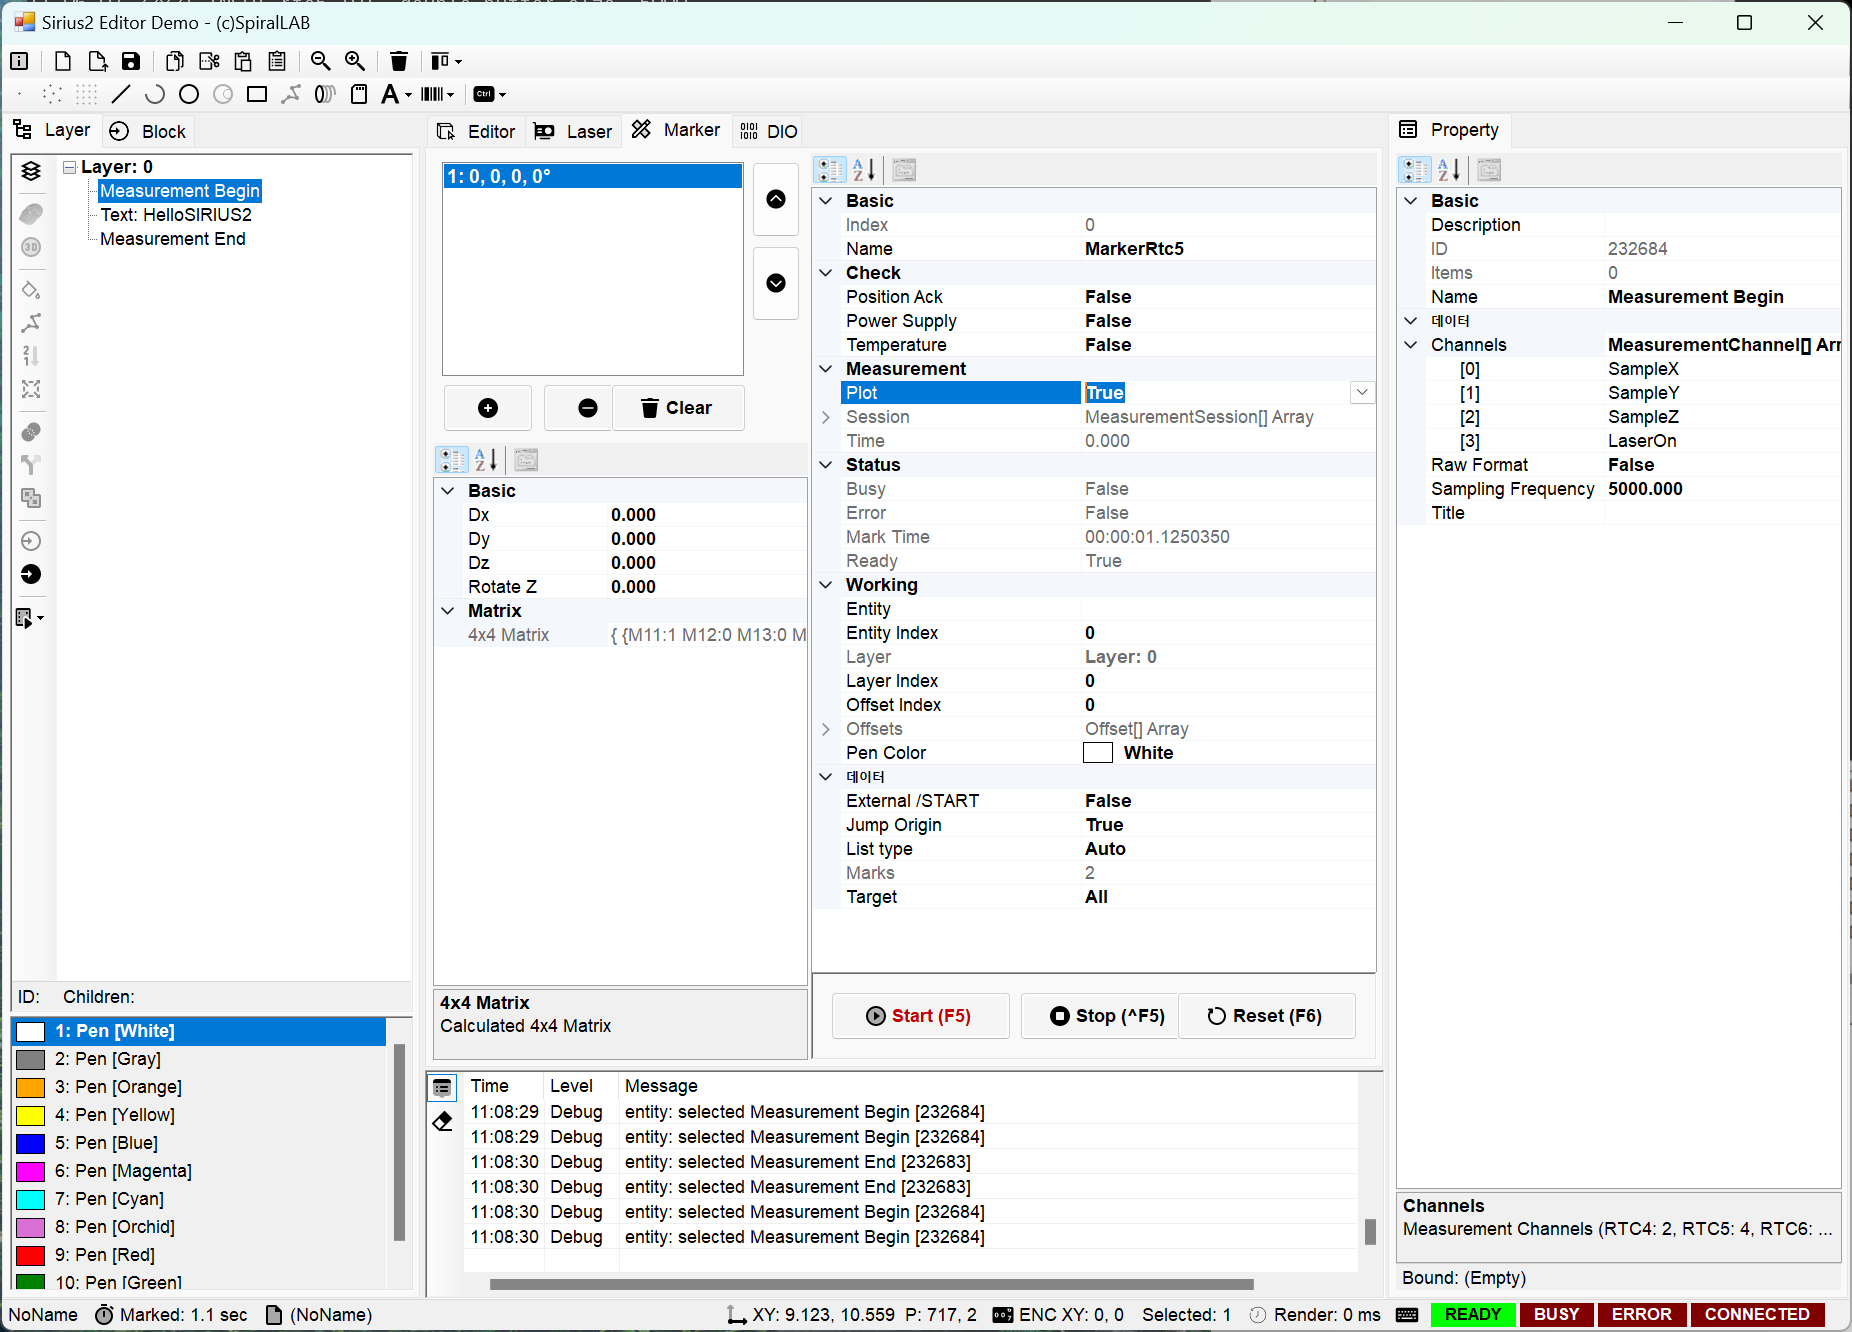
Task: Switch to the Layer tab
Action: (53, 130)
